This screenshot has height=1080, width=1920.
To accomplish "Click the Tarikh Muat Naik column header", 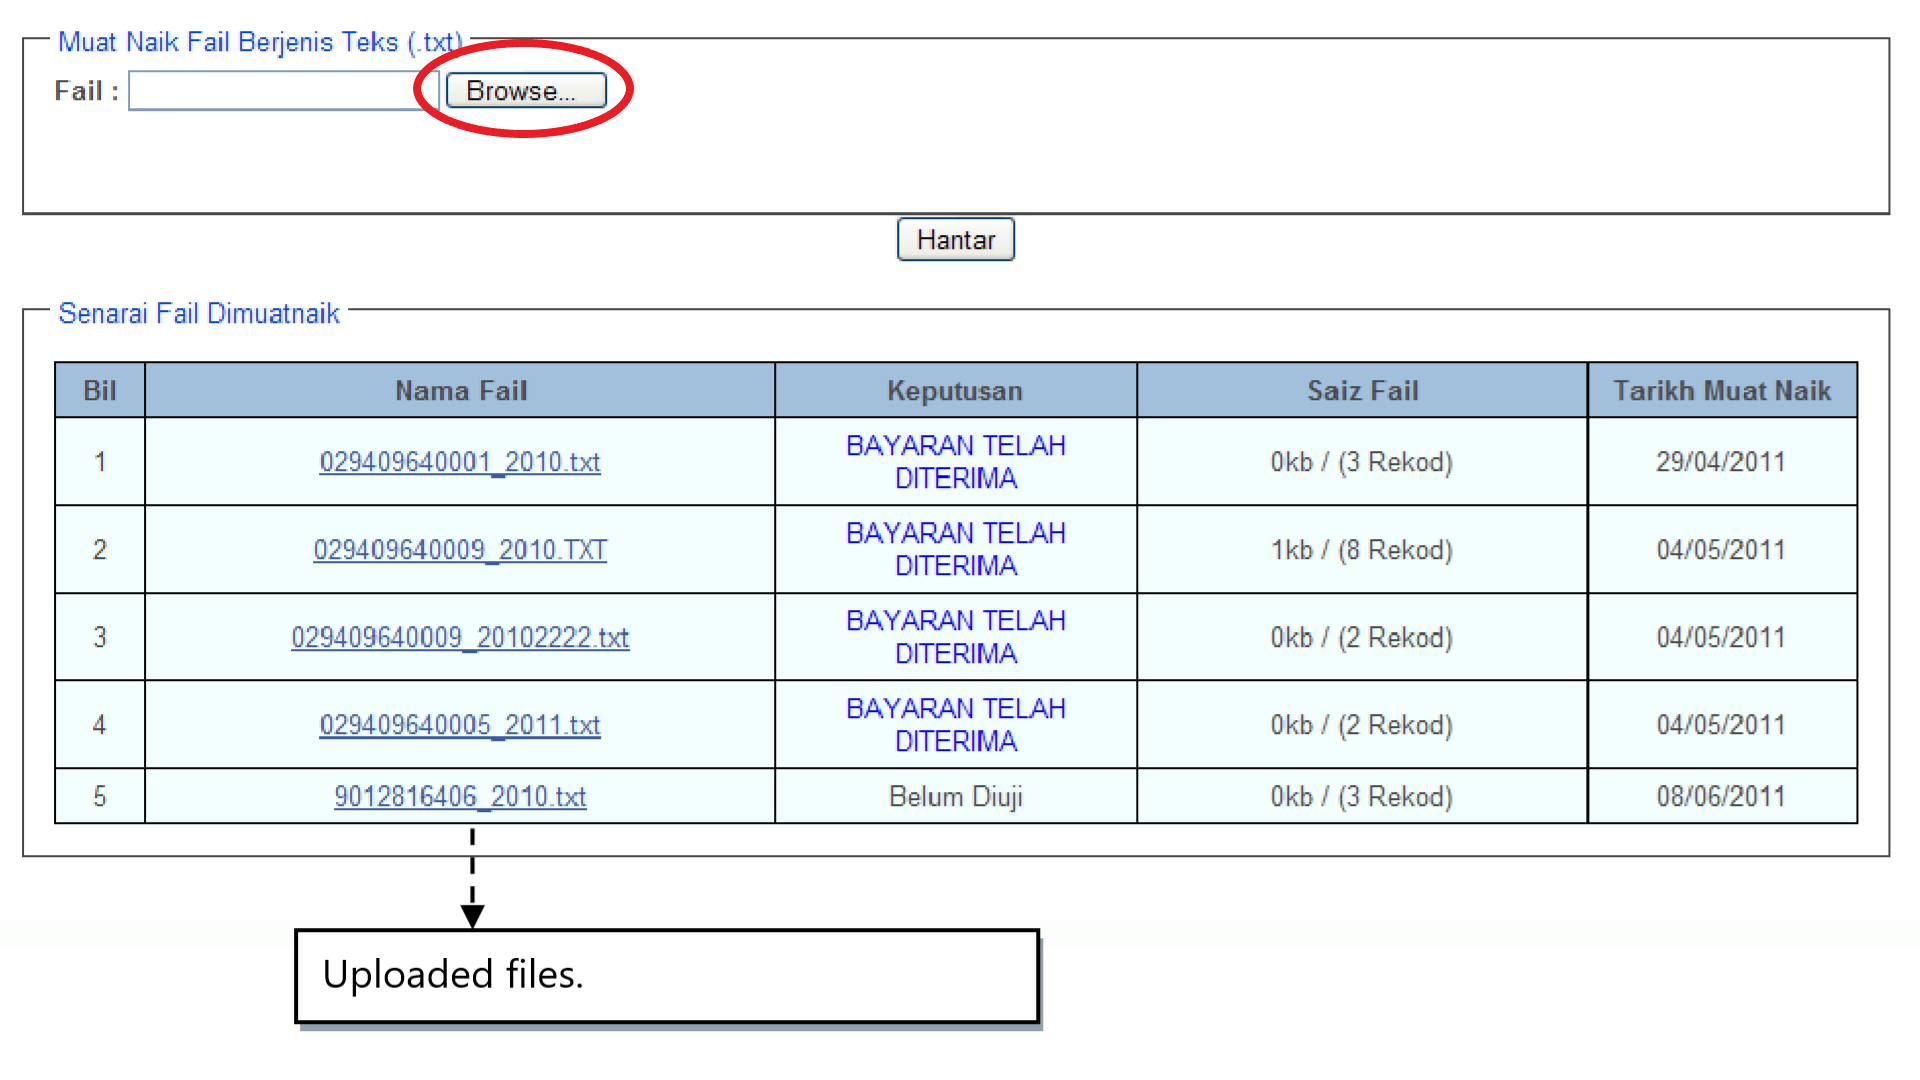I will point(1721,391).
